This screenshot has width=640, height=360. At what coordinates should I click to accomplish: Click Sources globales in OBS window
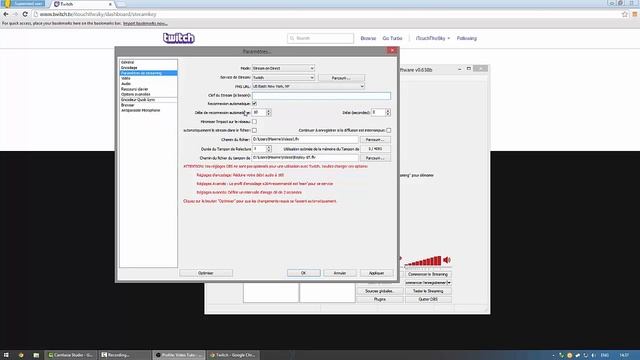(x=380, y=291)
